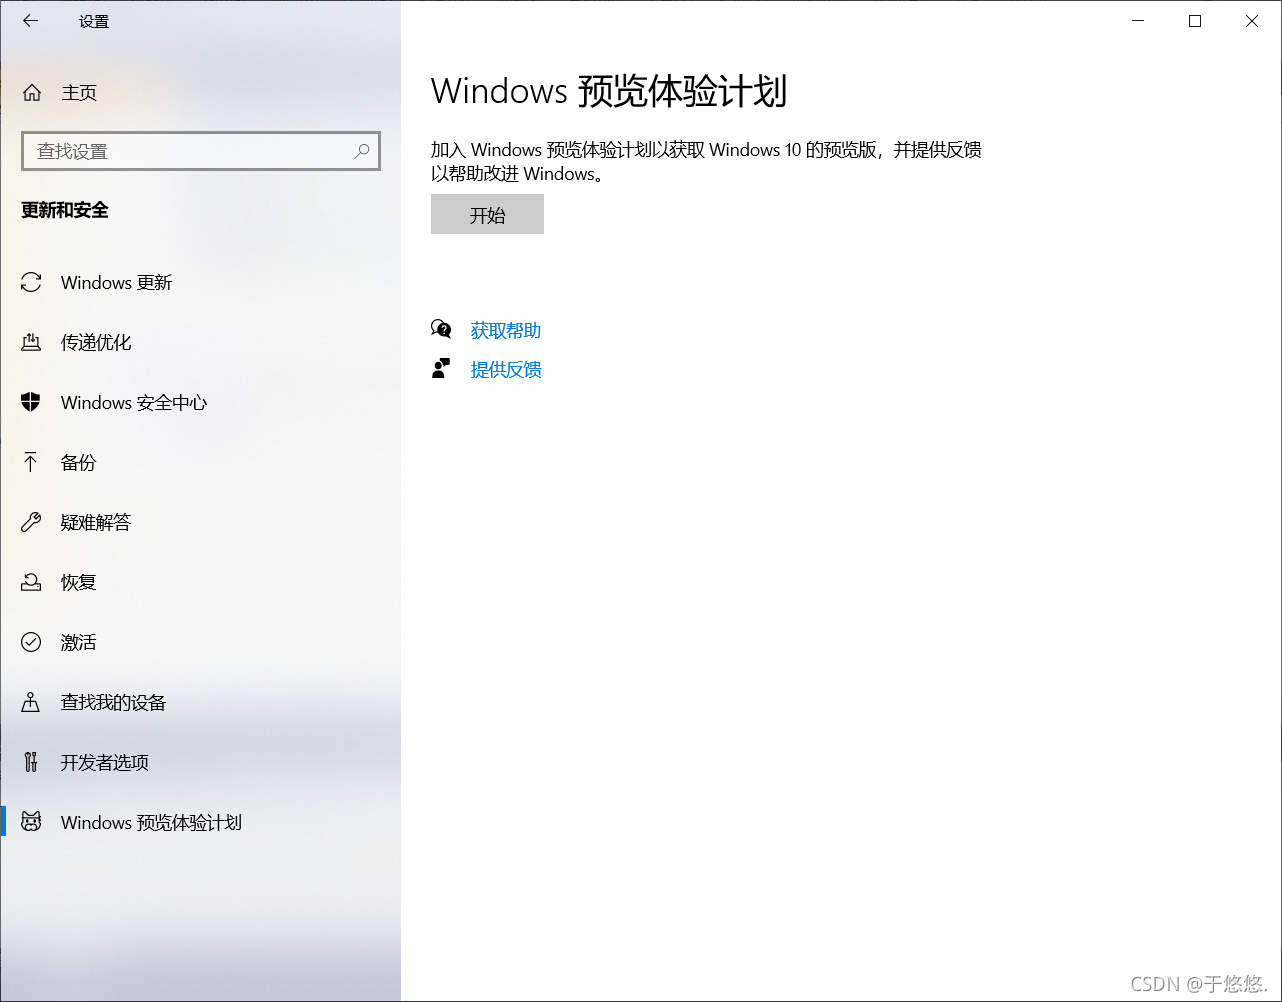Click the 开发者选项 tools icon
This screenshot has height=1002, width=1282.
pyautogui.click(x=31, y=762)
